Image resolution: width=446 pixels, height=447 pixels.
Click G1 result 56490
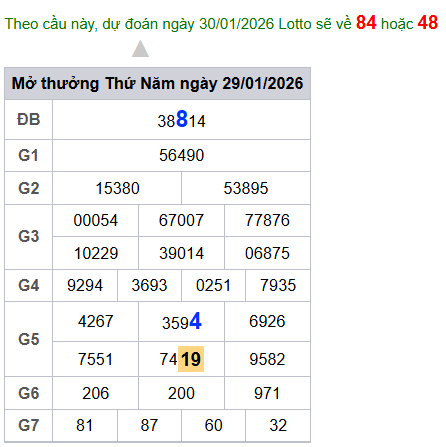(181, 155)
